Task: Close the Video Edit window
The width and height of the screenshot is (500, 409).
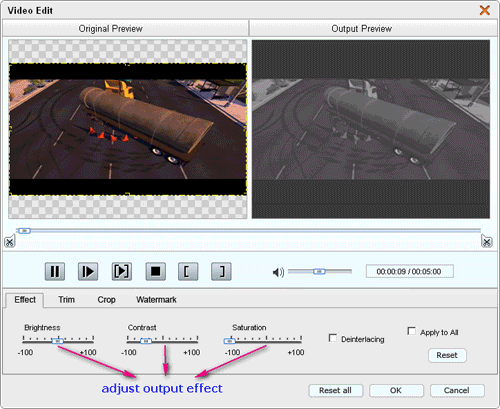Action: point(485,10)
